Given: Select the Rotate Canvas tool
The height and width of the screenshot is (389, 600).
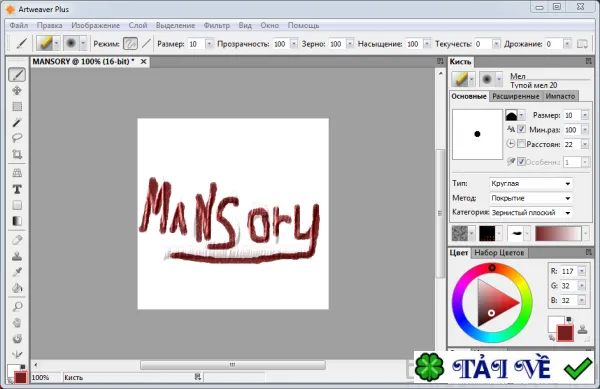Looking at the screenshot, I should [x=17, y=339].
